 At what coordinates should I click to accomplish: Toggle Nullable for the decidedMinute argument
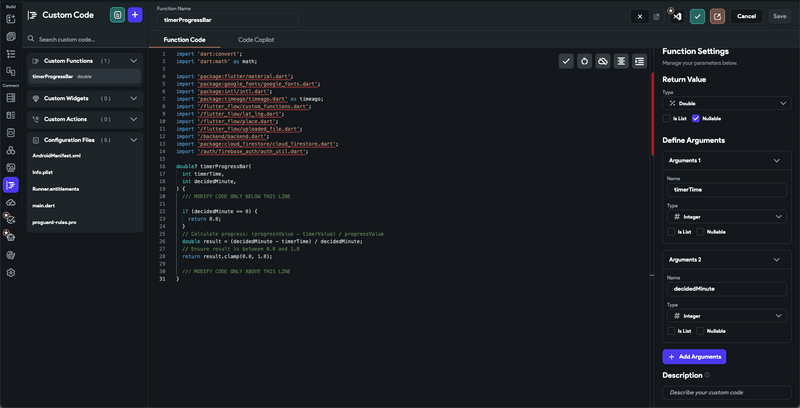pyautogui.click(x=701, y=331)
